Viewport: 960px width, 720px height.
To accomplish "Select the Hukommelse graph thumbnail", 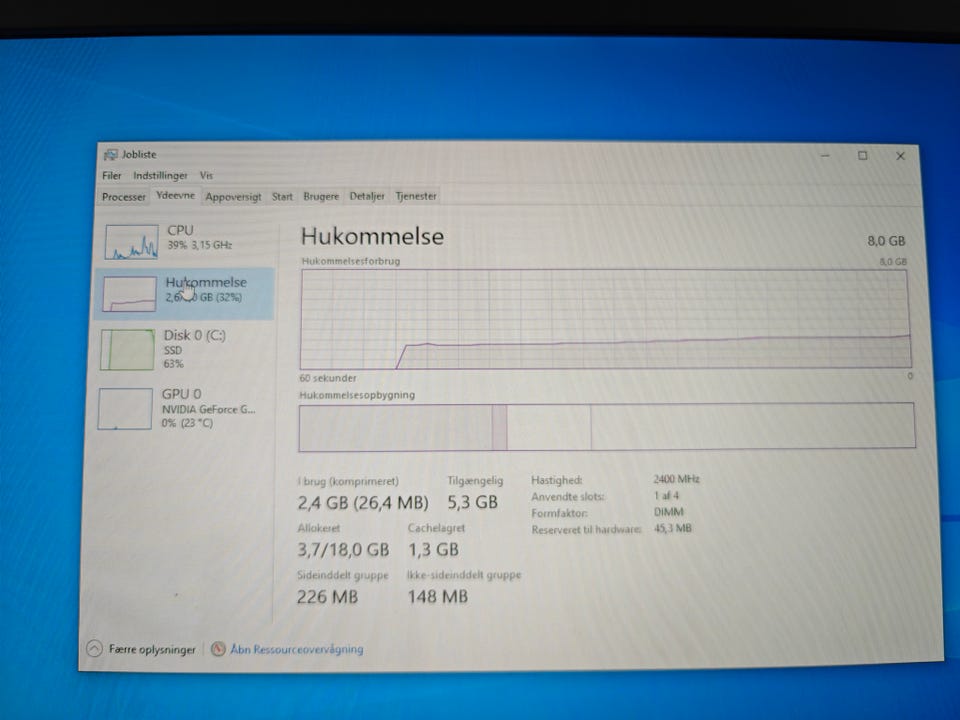I will click(129, 294).
